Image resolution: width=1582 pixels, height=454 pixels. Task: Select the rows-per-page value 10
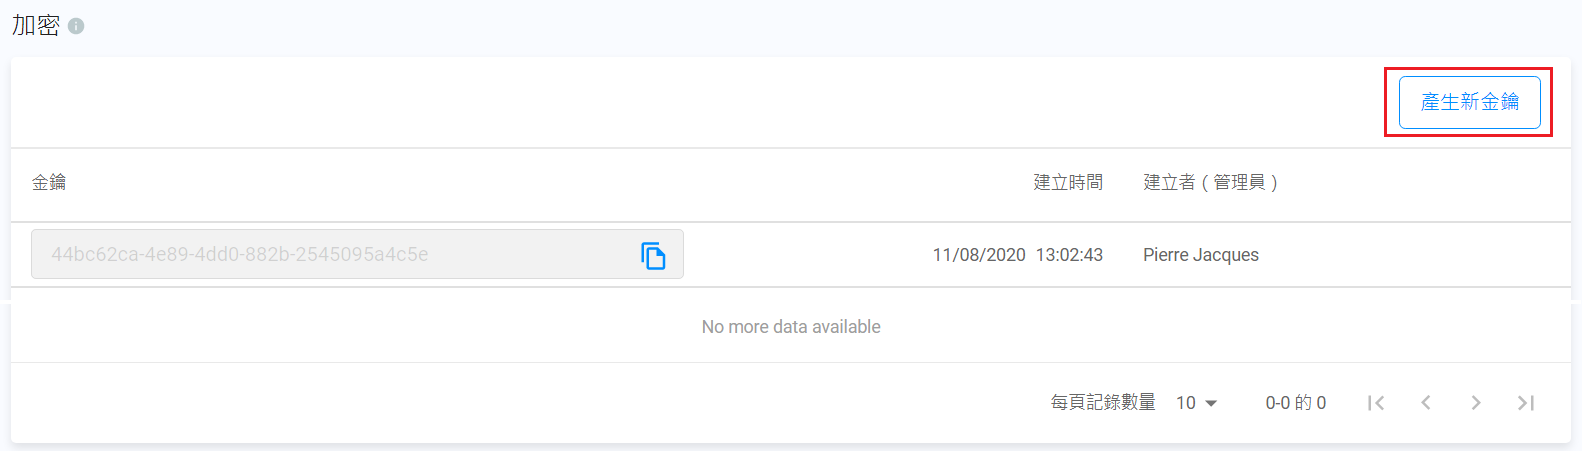pos(1186,403)
